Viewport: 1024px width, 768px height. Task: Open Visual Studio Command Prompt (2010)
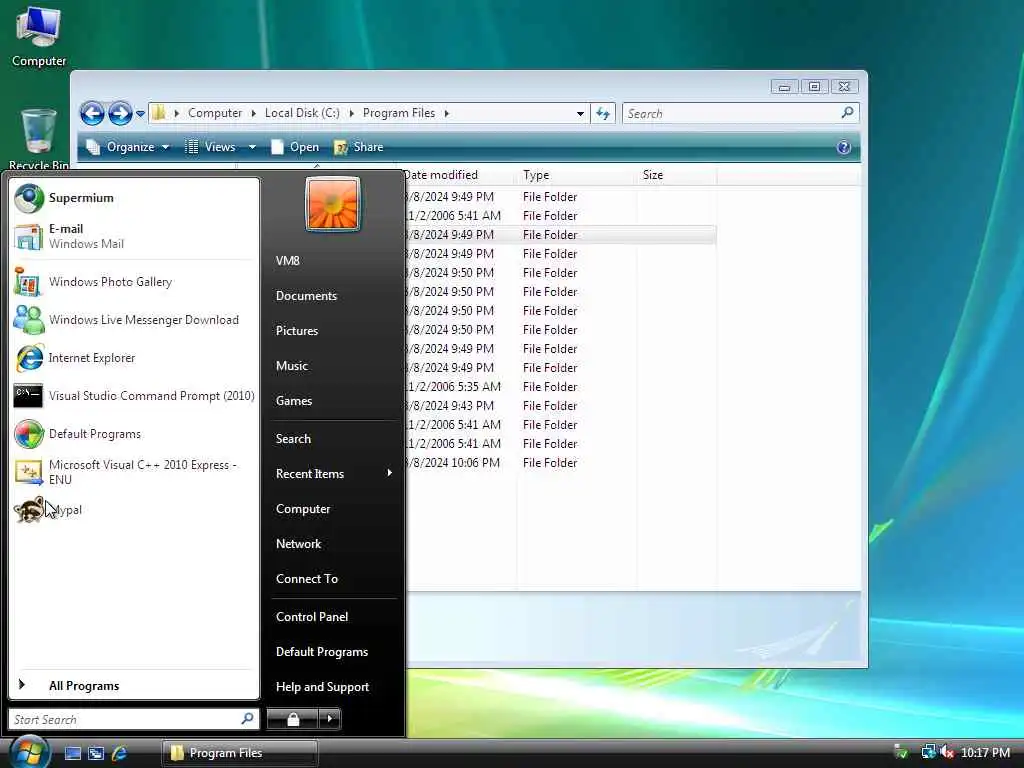134,396
